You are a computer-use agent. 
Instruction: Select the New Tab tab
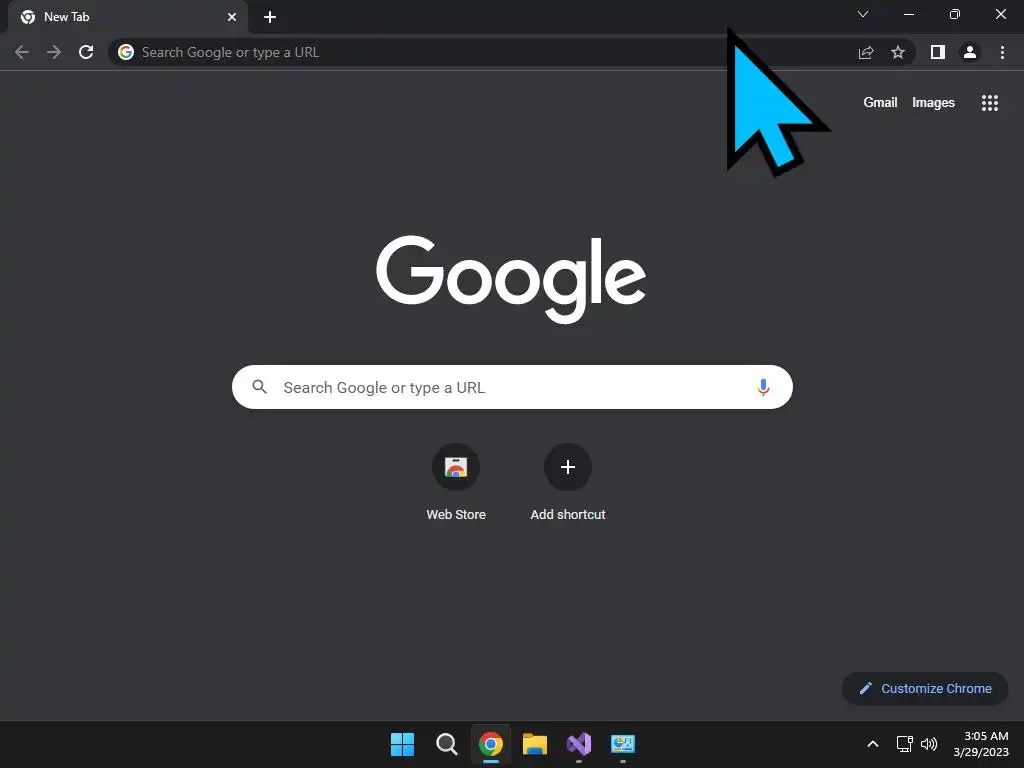(x=128, y=17)
